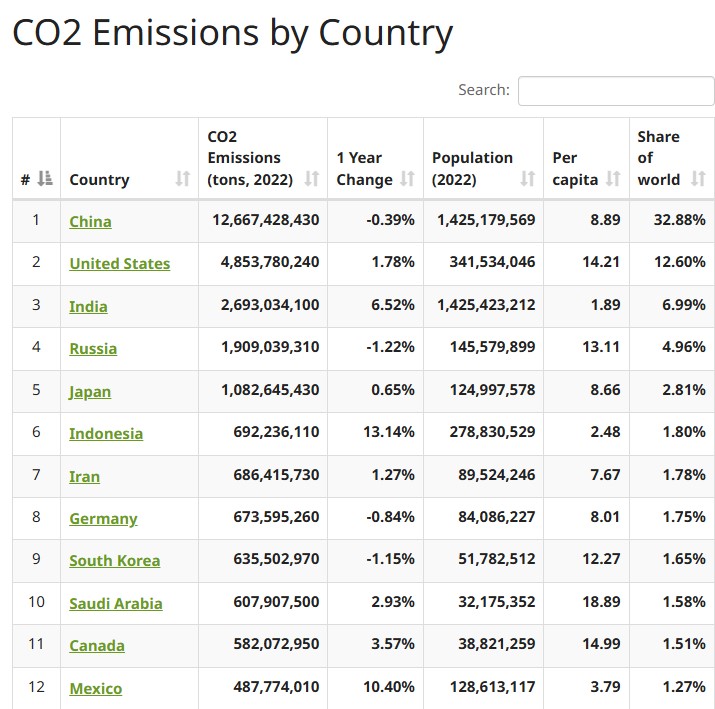Viewport: 715px width, 709px height.
Task: Open the Canada country link
Action: click(x=97, y=646)
